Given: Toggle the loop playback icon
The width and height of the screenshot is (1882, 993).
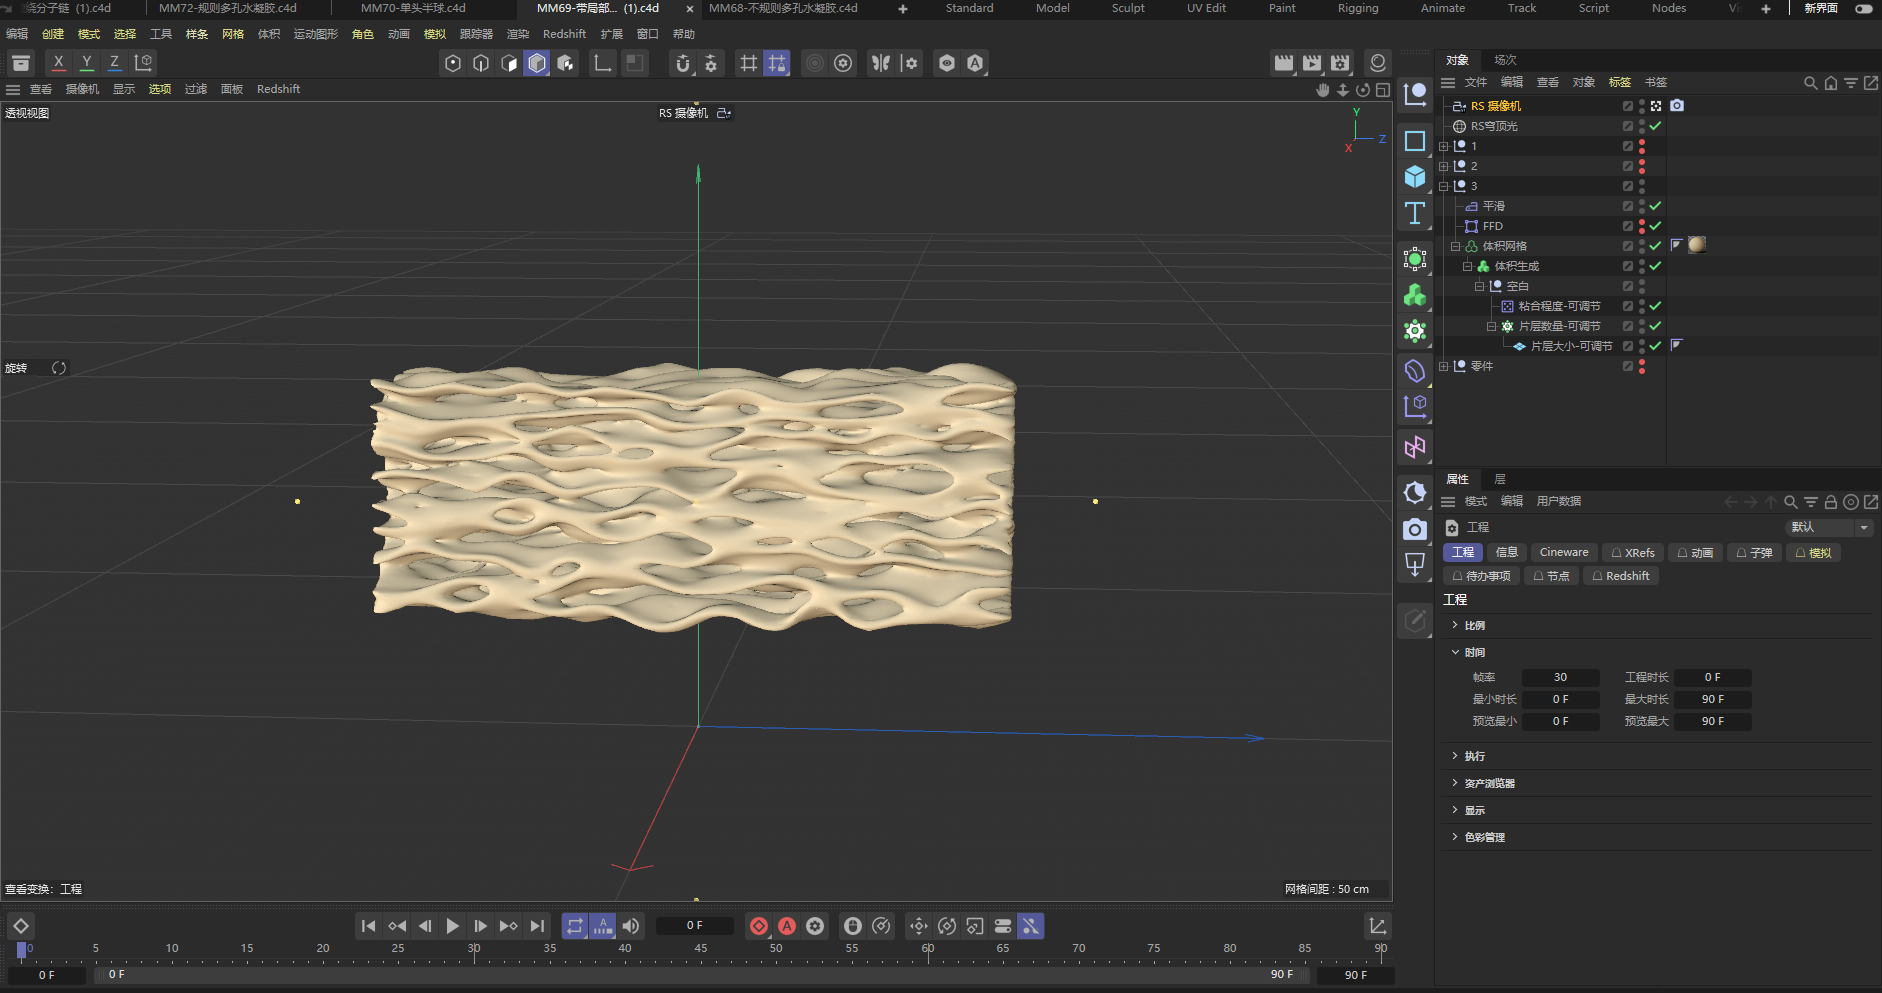Looking at the screenshot, I should (575, 926).
